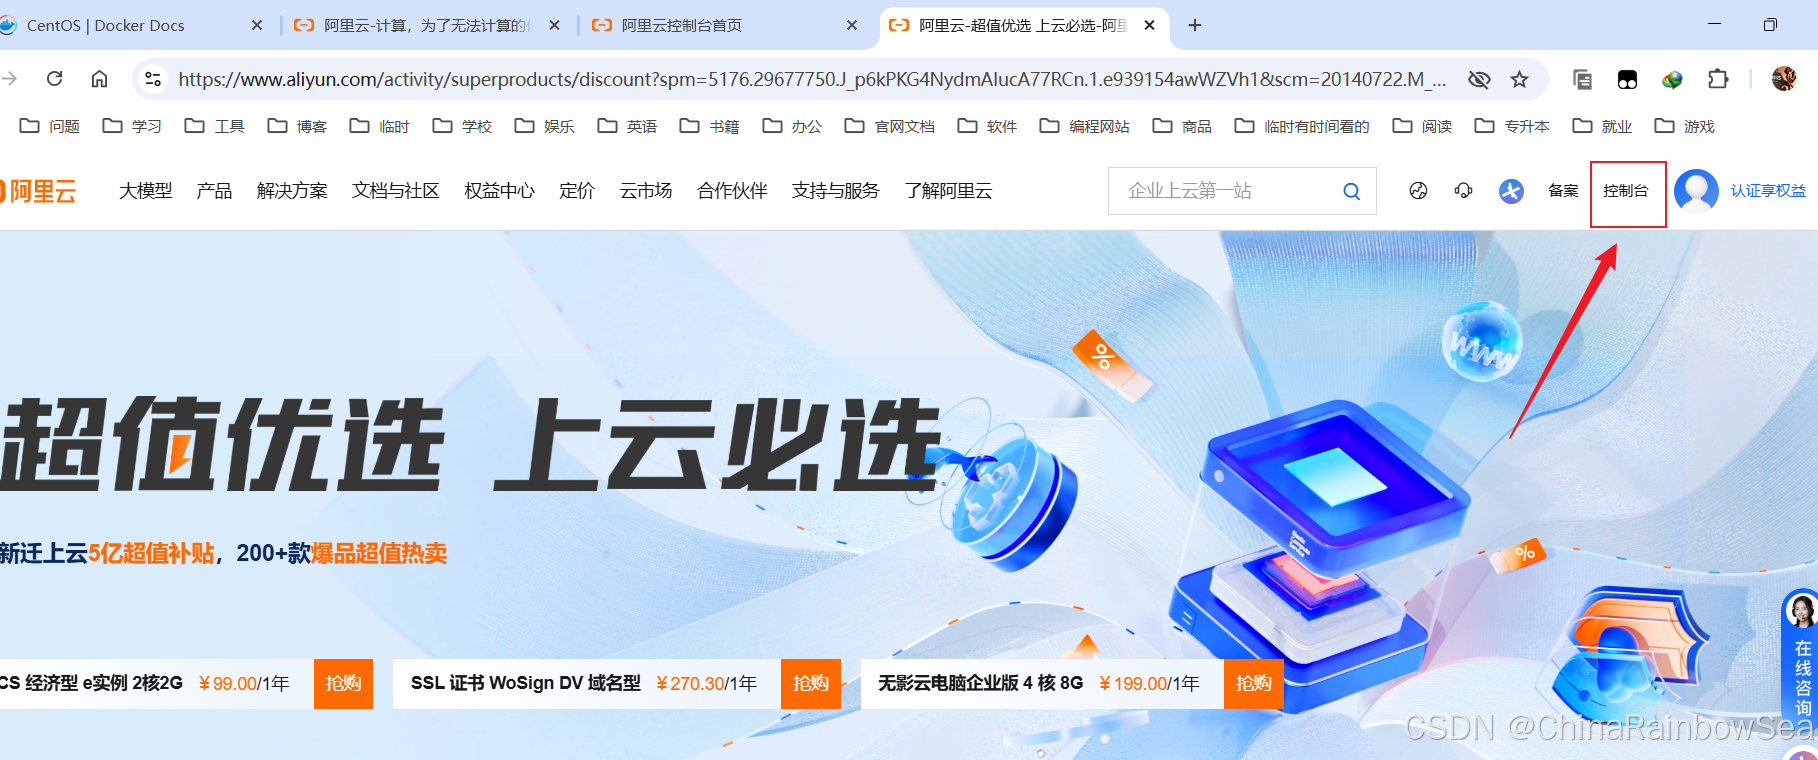Click the crossed-out eye icon in address bar

1479,79
